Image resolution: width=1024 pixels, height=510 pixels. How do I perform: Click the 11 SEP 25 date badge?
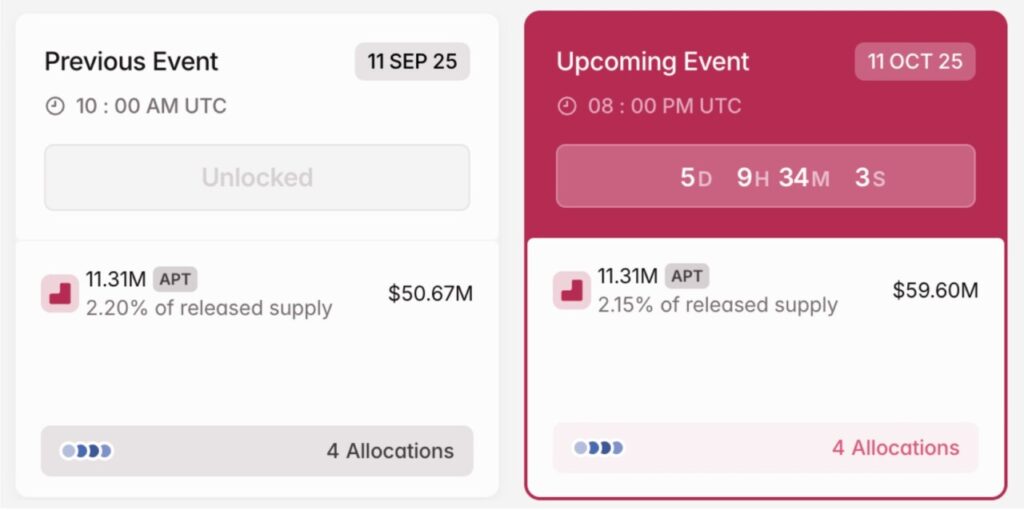coord(412,61)
